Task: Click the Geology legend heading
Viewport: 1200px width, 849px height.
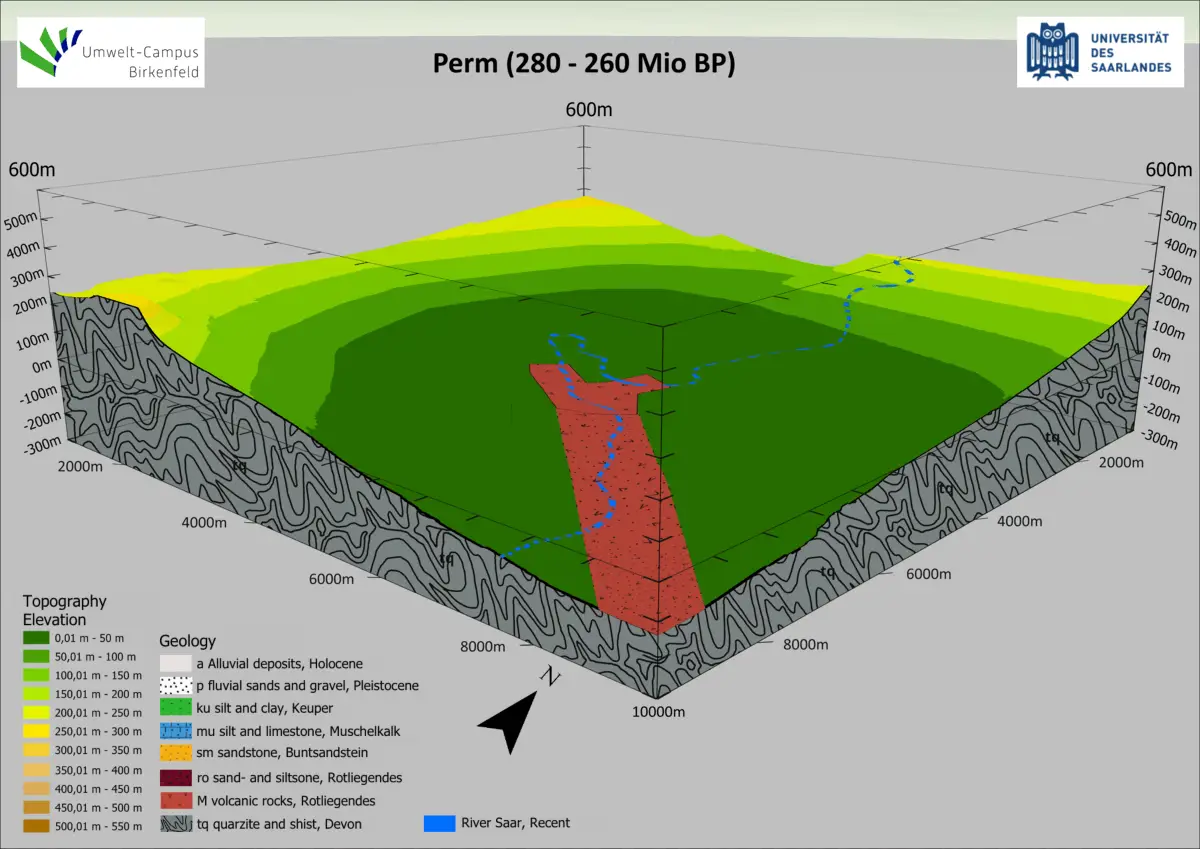Action: (187, 641)
